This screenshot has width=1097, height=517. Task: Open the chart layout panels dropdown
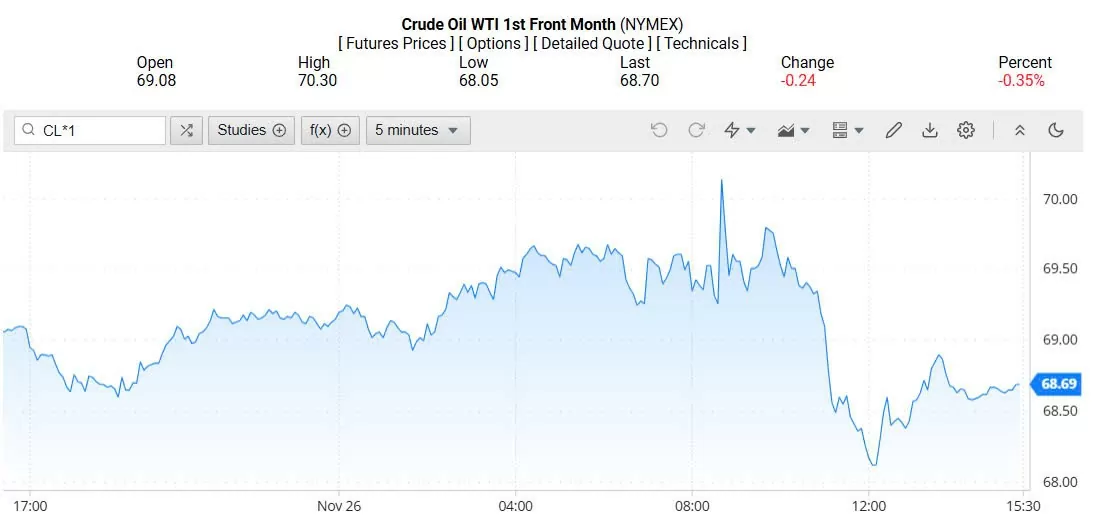coord(847,130)
